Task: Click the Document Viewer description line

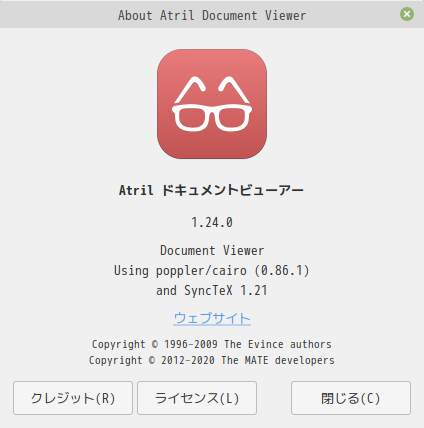Action: click(212, 250)
